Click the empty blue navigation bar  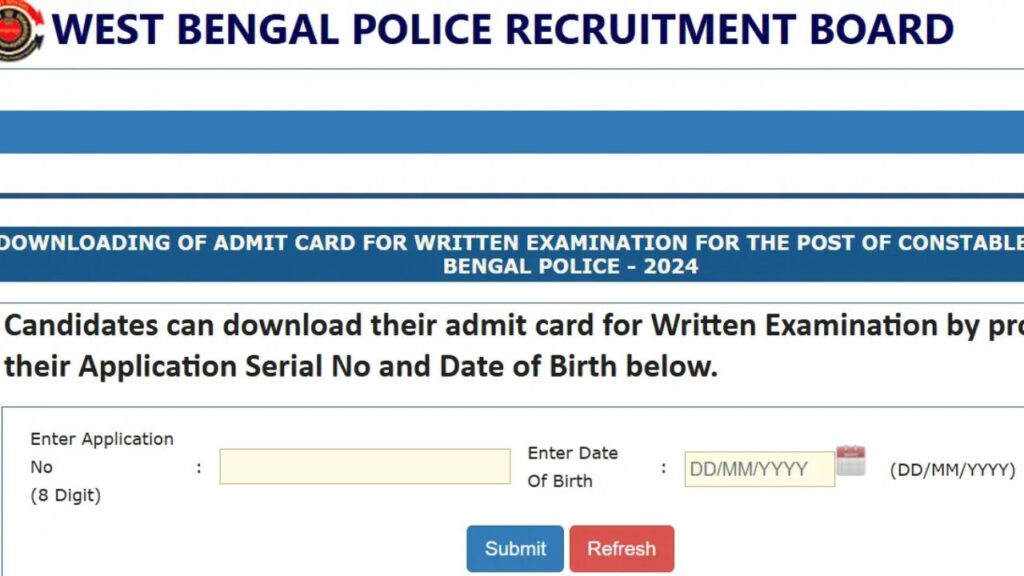pyautogui.click(x=512, y=132)
